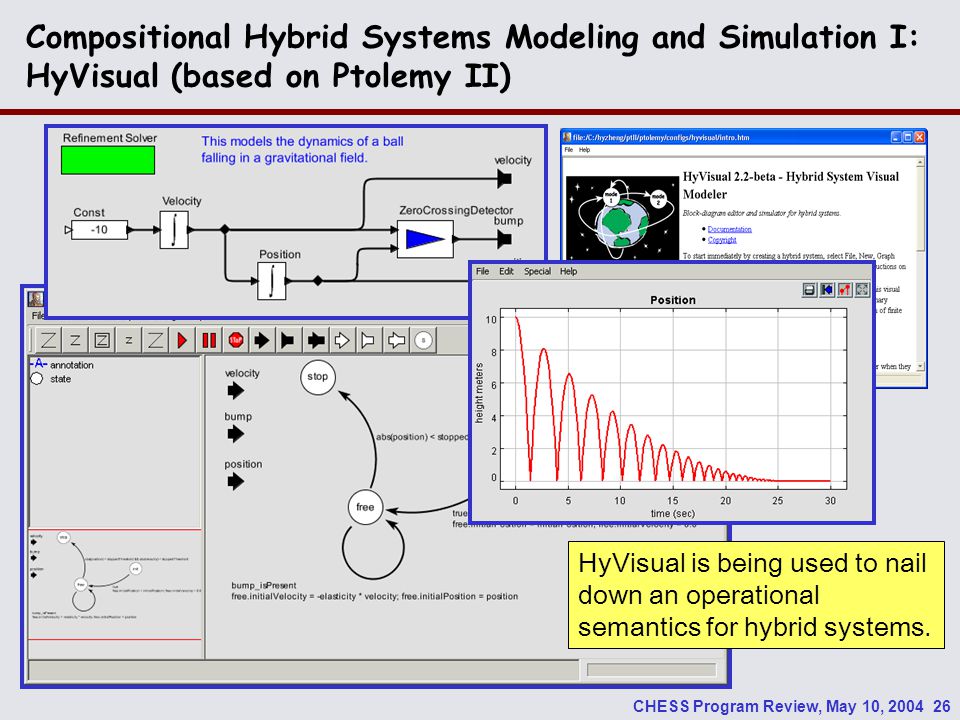This screenshot has height=720, width=960.
Task: Click the scroll down arrow in intro window
Action: pos(920,366)
